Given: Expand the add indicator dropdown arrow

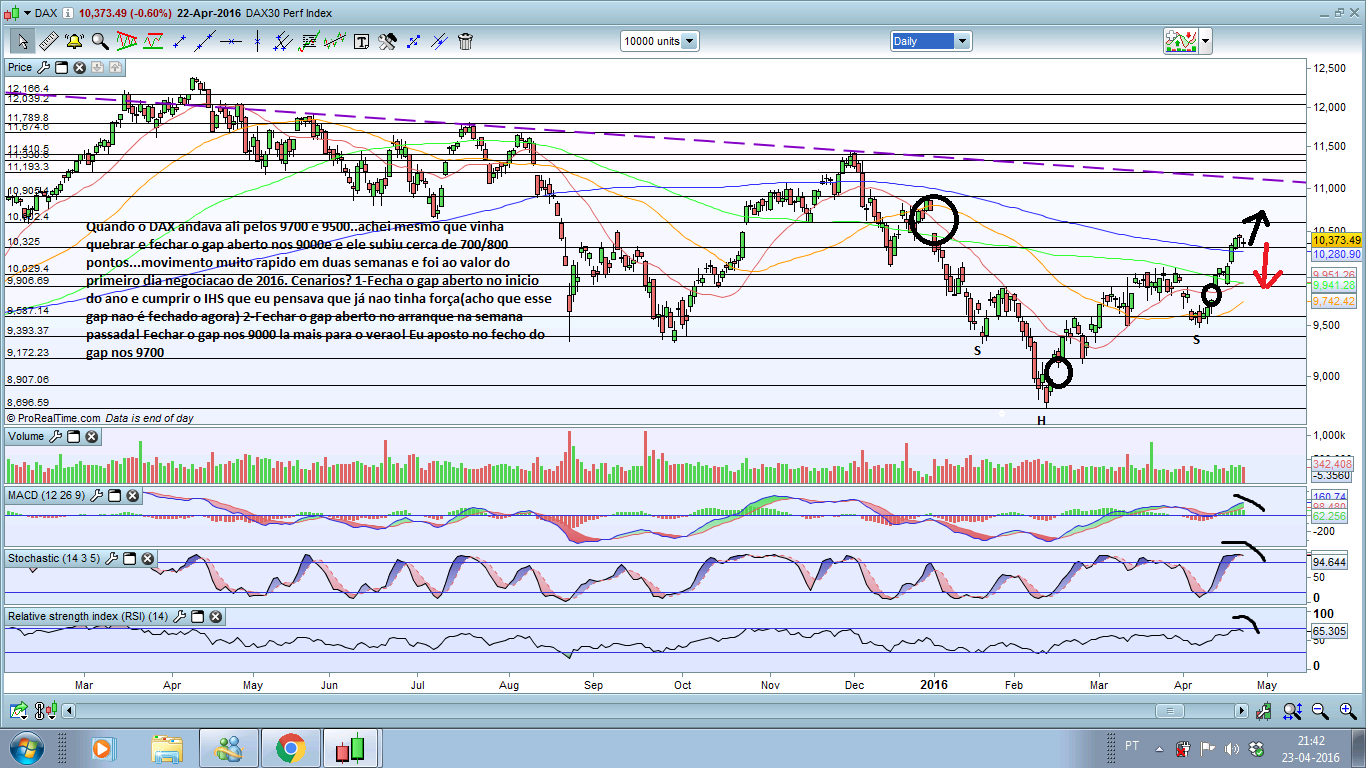Looking at the screenshot, I should 1205,41.
